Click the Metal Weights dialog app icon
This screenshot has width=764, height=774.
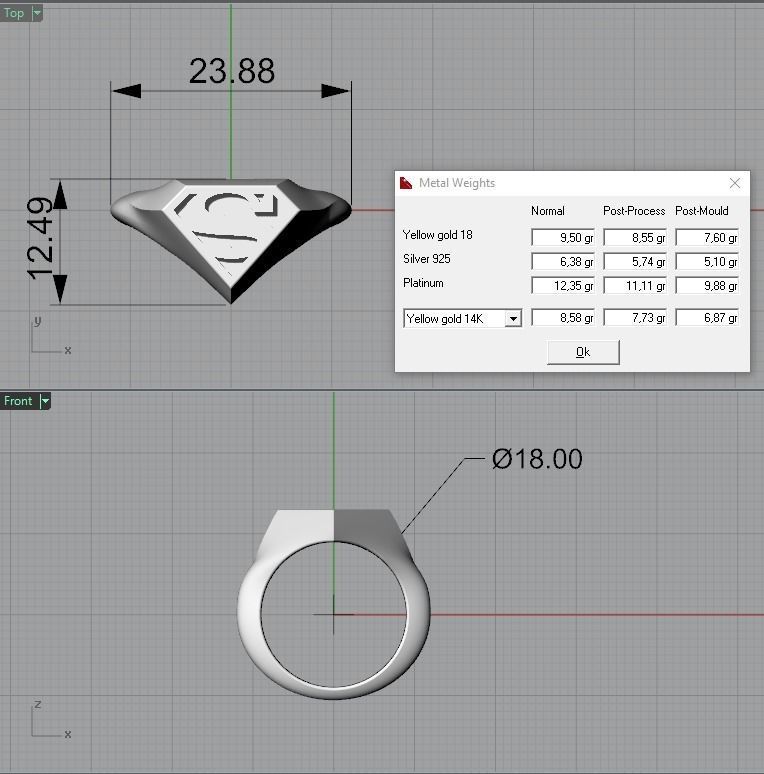pos(406,183)
